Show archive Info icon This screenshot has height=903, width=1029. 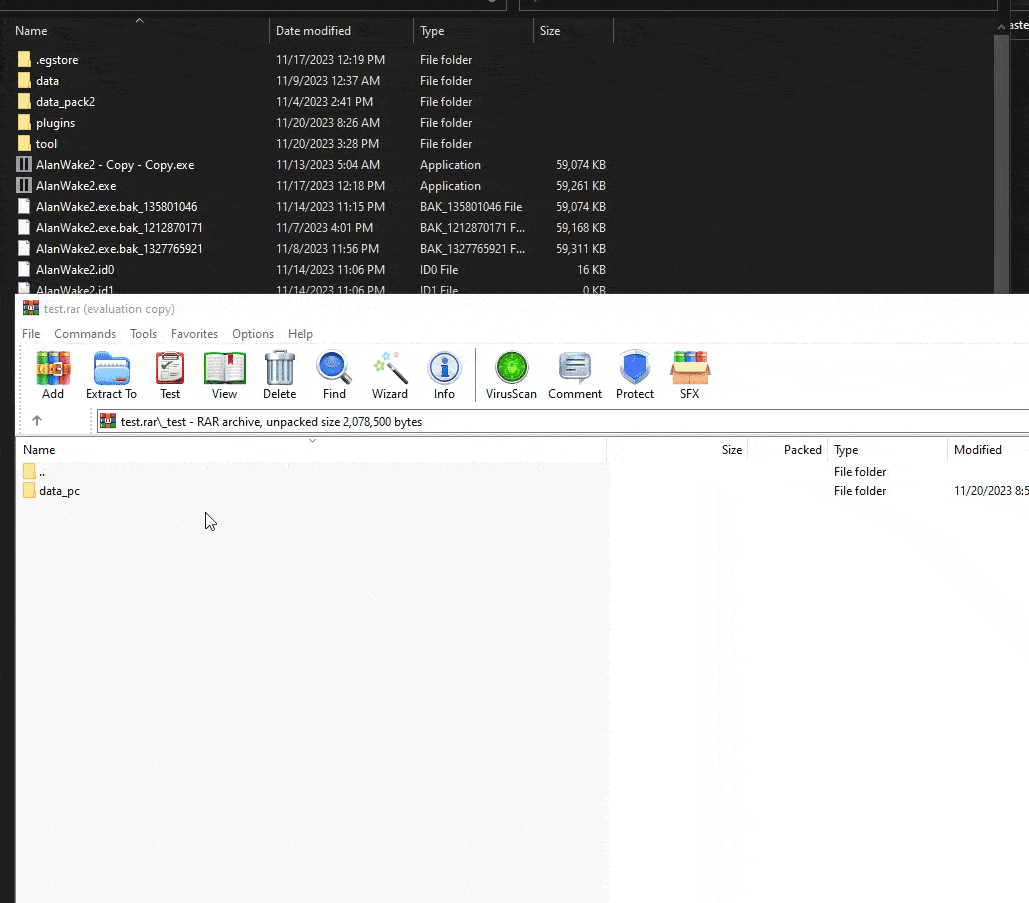point(444,375)
